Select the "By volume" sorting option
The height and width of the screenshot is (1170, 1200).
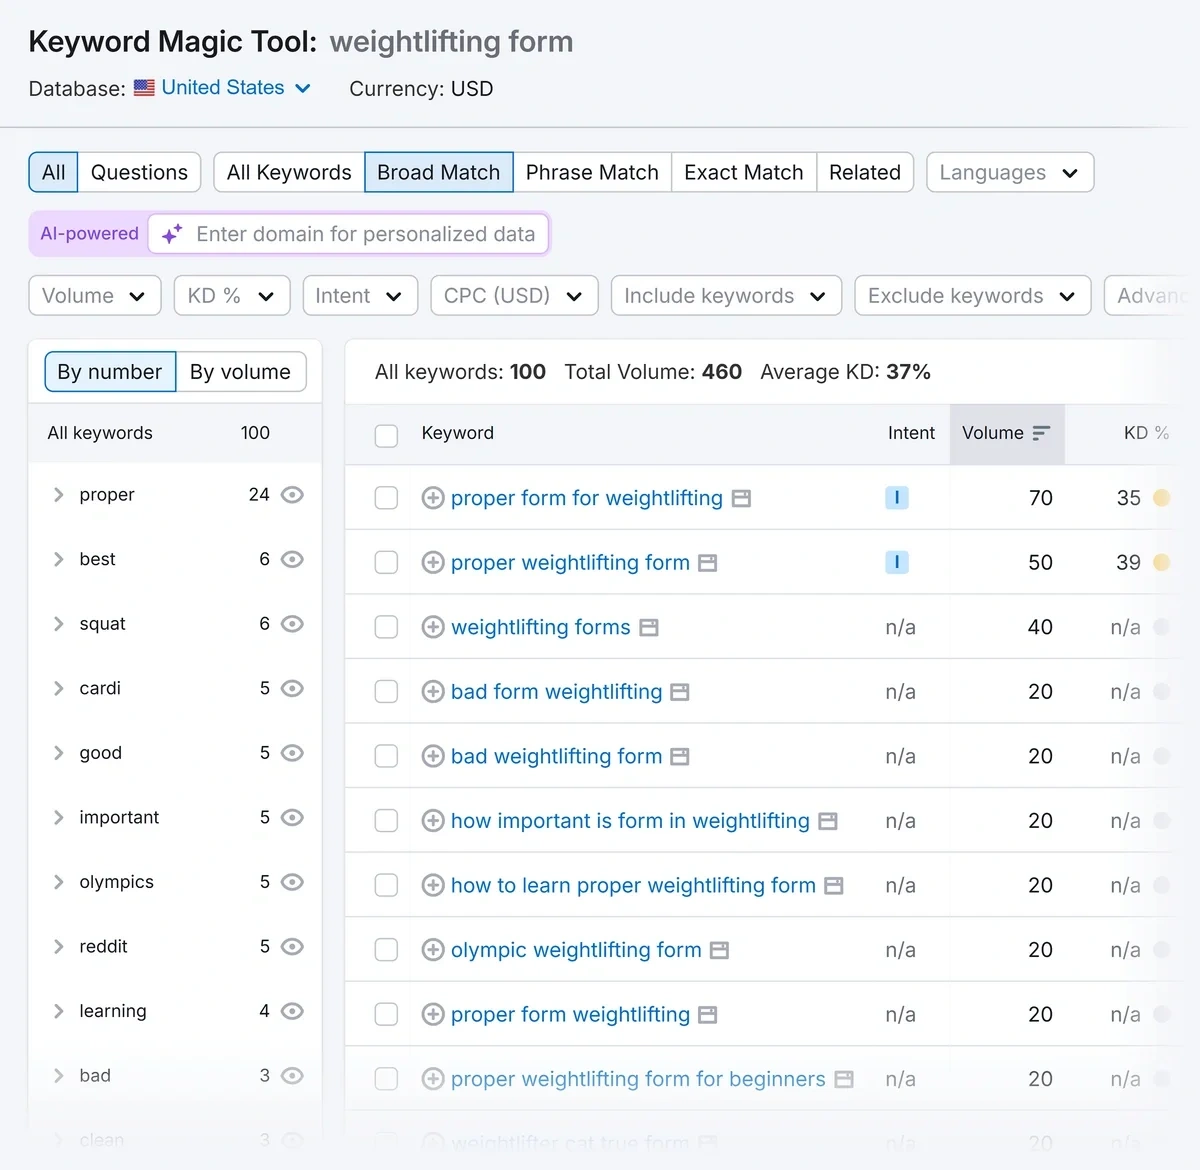tap(241, 371)
